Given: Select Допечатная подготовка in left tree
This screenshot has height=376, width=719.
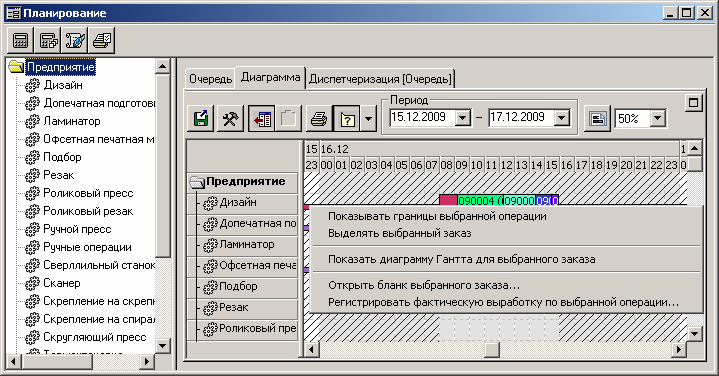Looking at the screenshot, I should [99, 103].
